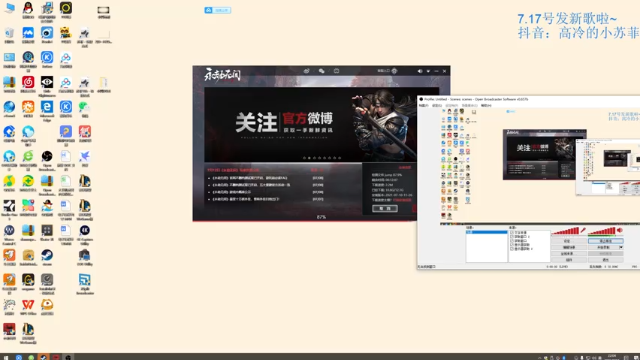The height and width of the screenshot is (360, 640).
Task: Open the 设定 menu in OBS
Action: [x=437, y=105]
